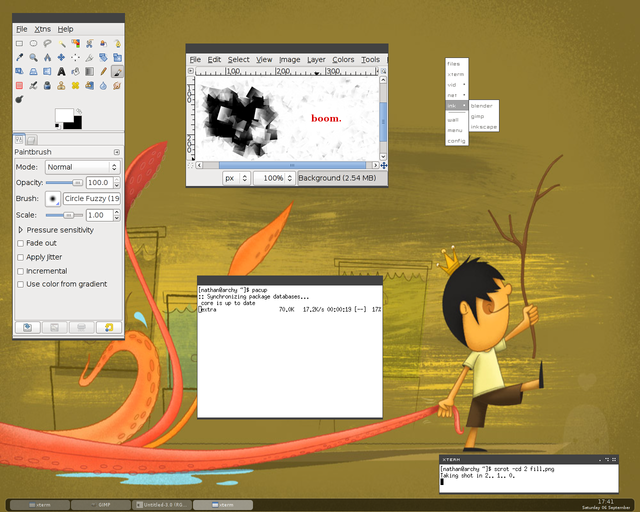640x512 pixels.
Task: Select the Paintbrush tool in toolbox
Action: point(118,72)
